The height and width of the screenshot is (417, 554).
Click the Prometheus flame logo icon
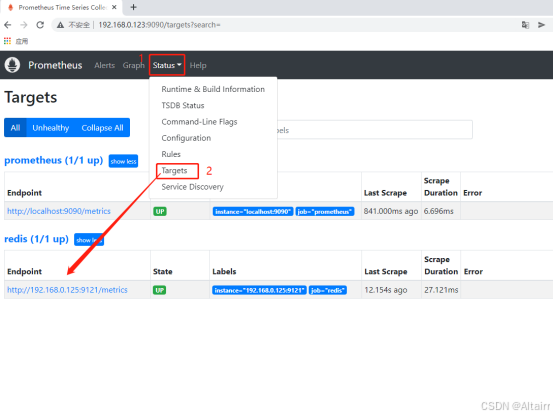pos(12,65)
